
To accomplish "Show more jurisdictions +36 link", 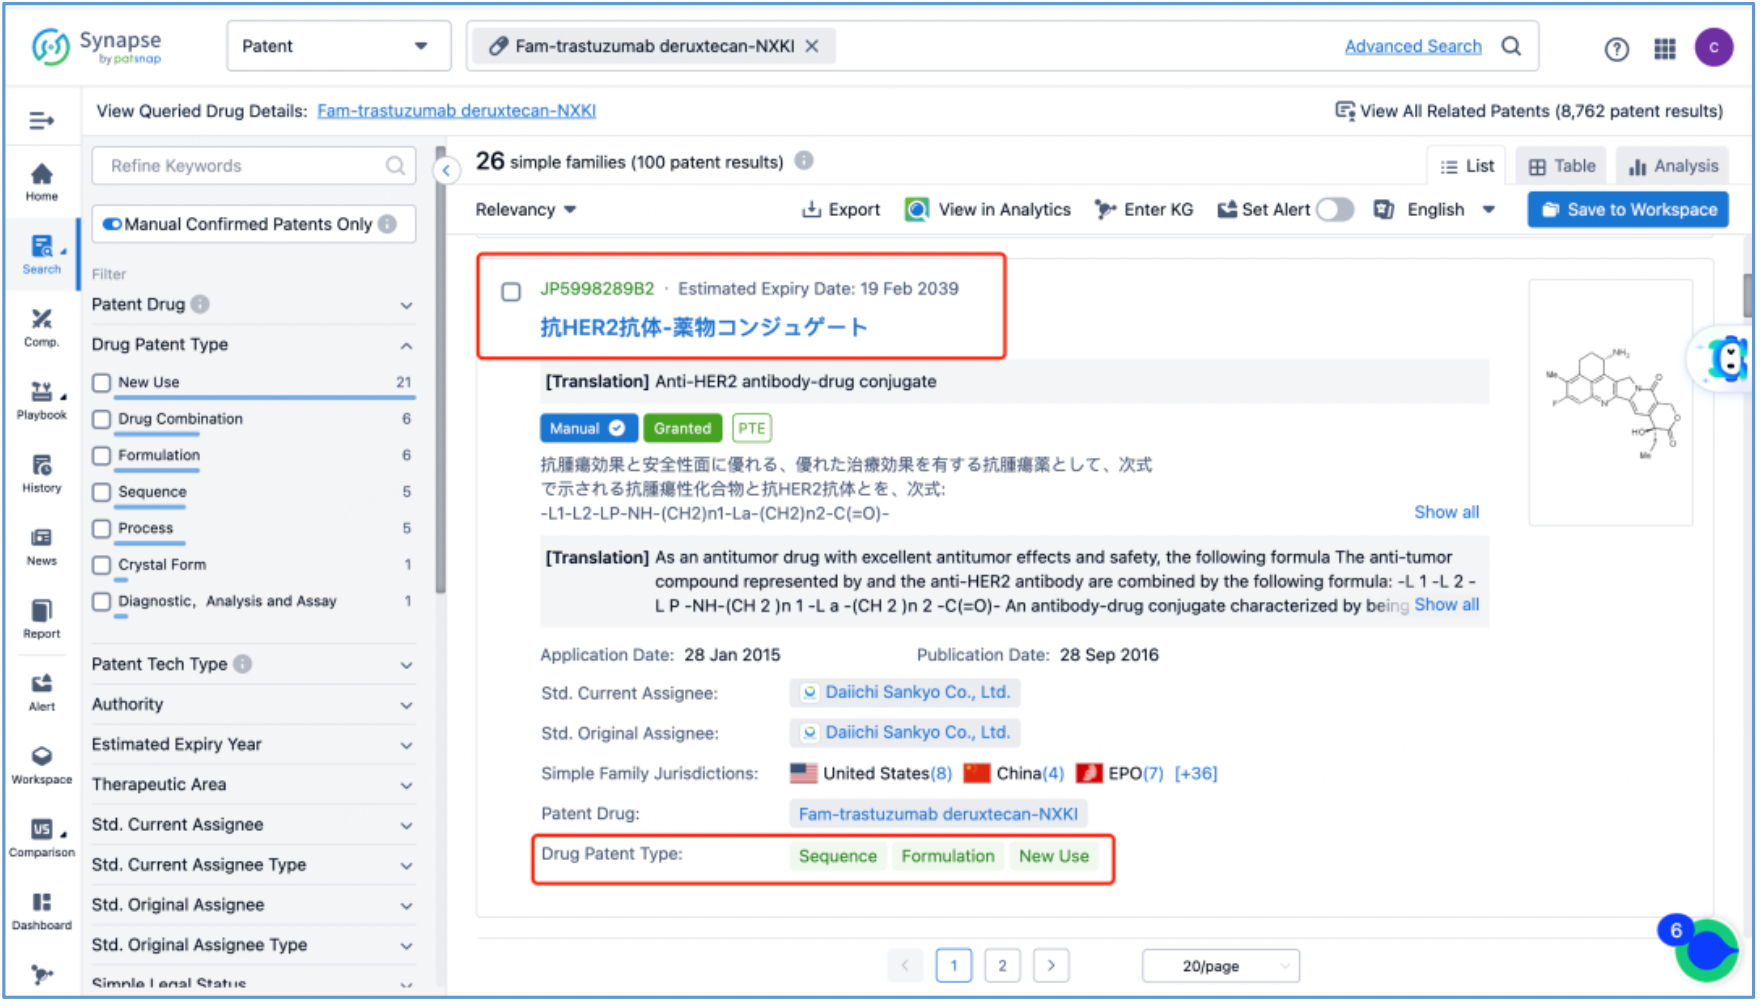I will pyautogui.click(x=1196, y=773).
